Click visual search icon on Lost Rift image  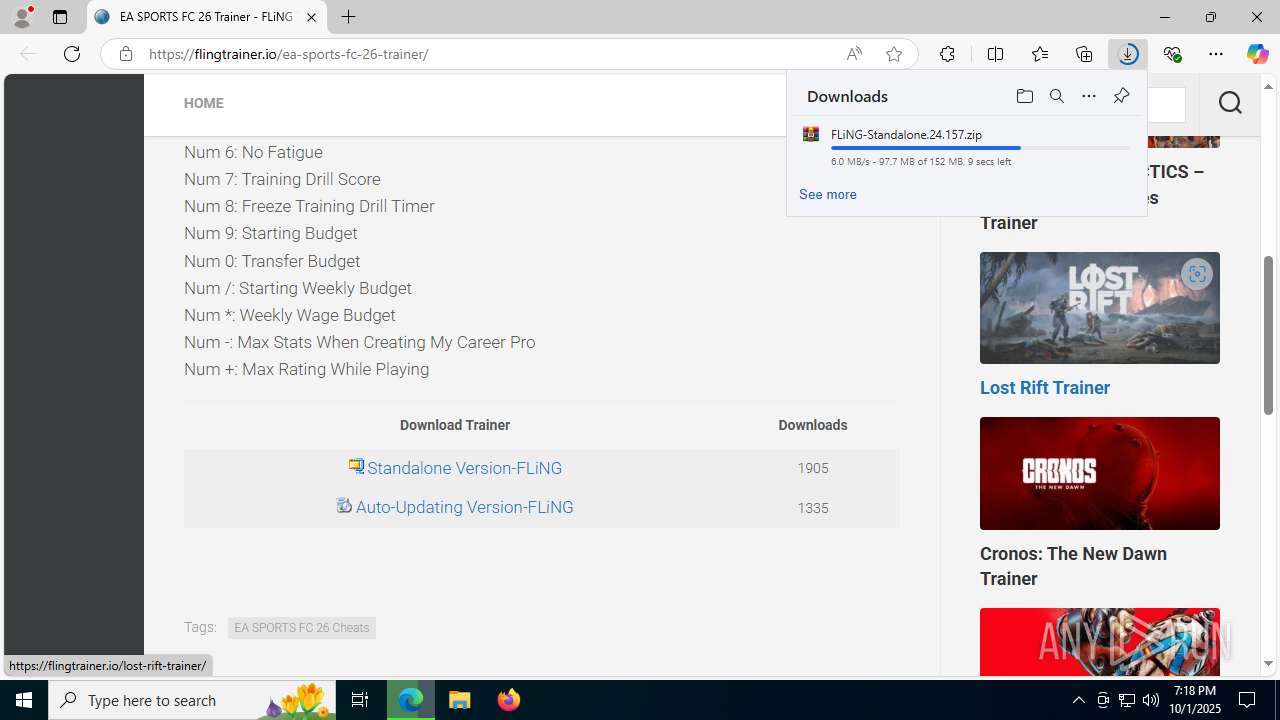(1196, 274)
